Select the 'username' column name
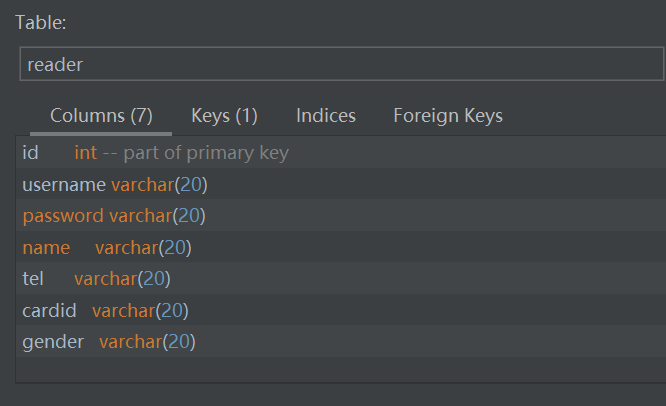The width and height of the screenshot is (666, 406). 64,184
